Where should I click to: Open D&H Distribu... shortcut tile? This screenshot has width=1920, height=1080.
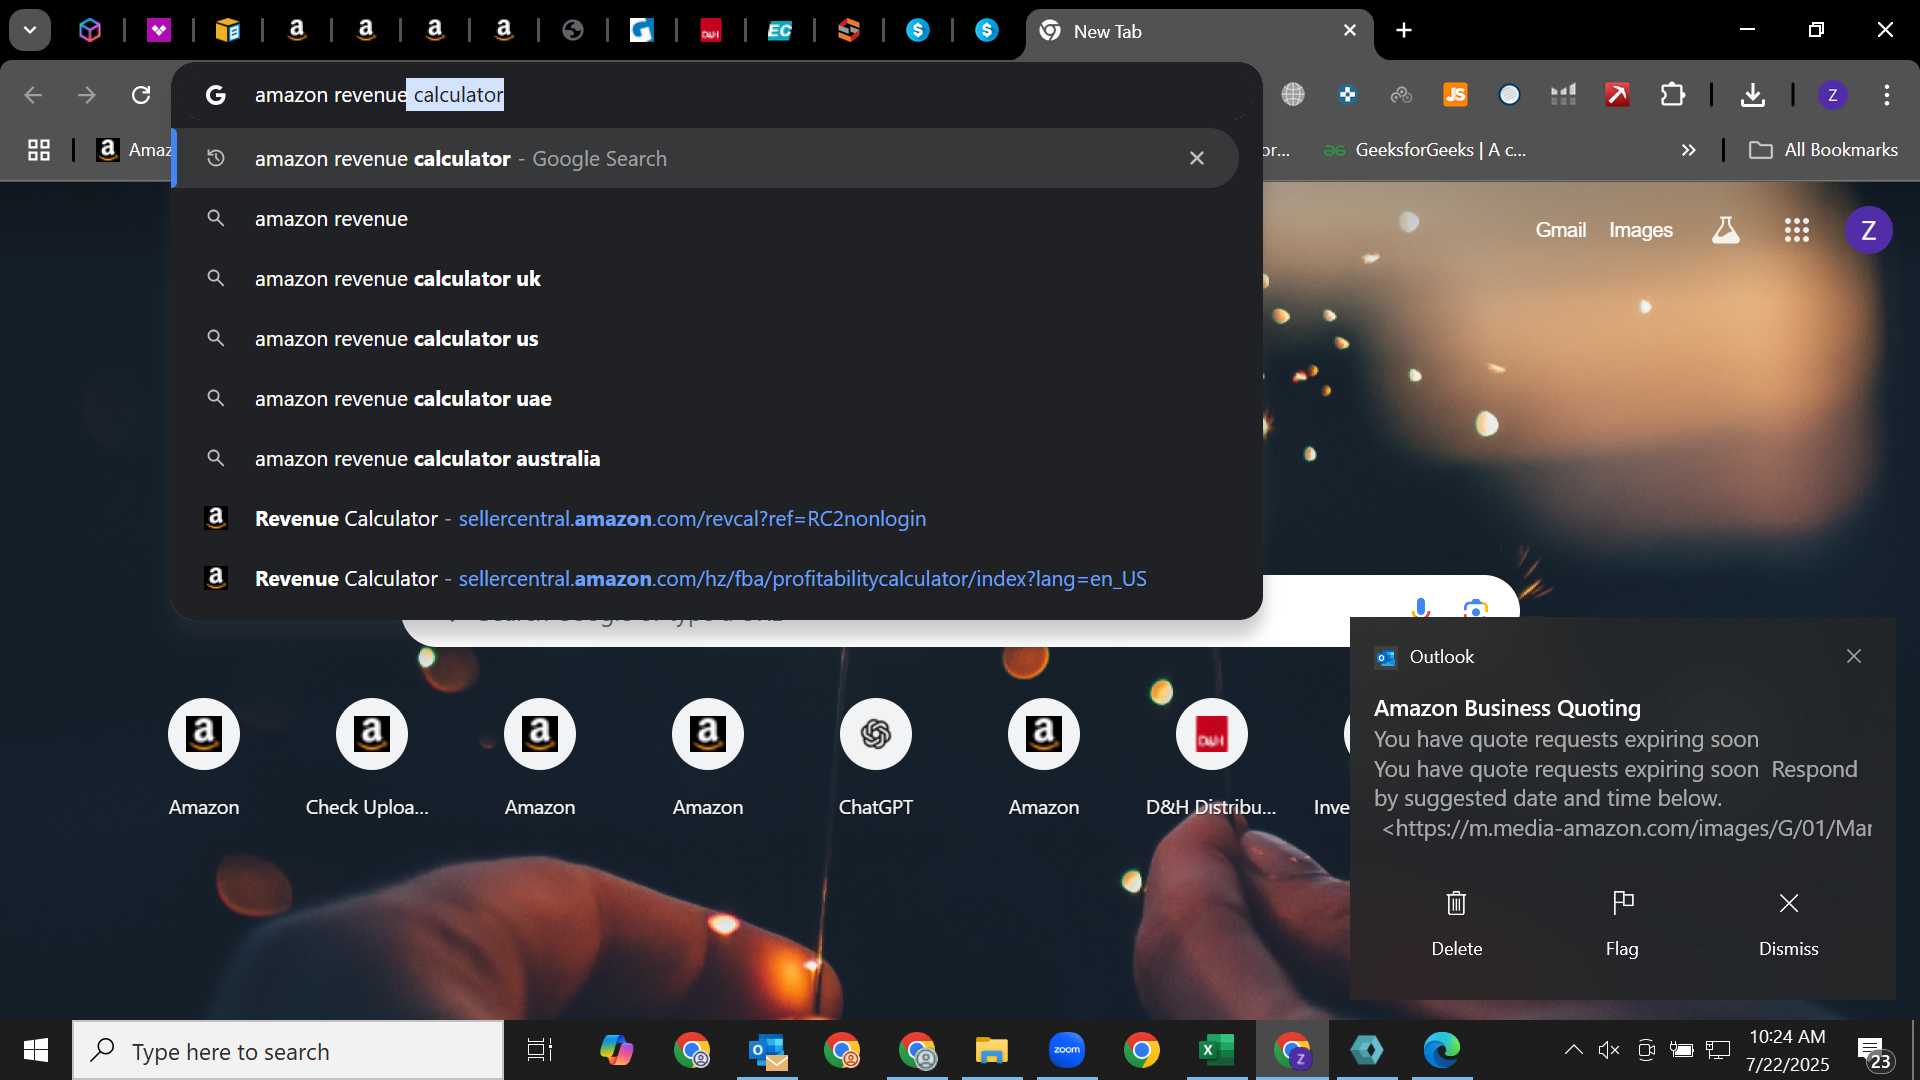click(1211, 757)
